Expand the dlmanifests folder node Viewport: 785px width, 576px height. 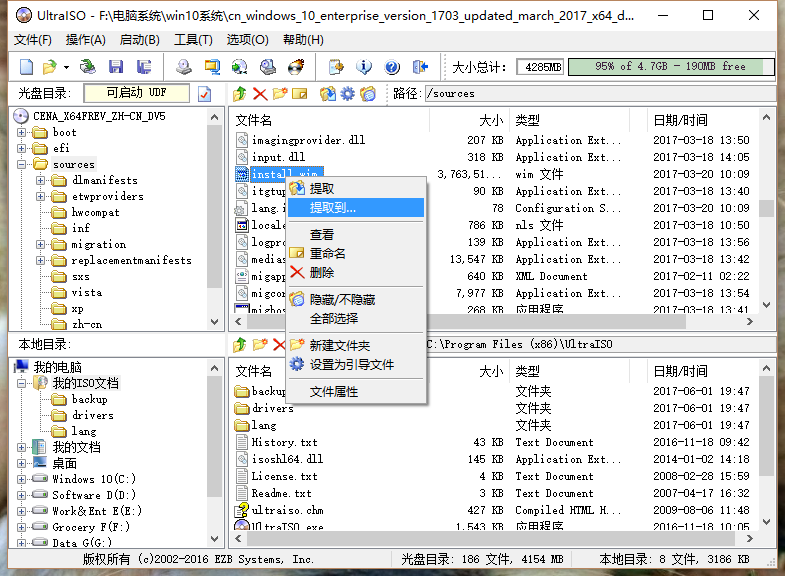pos(41,181)
